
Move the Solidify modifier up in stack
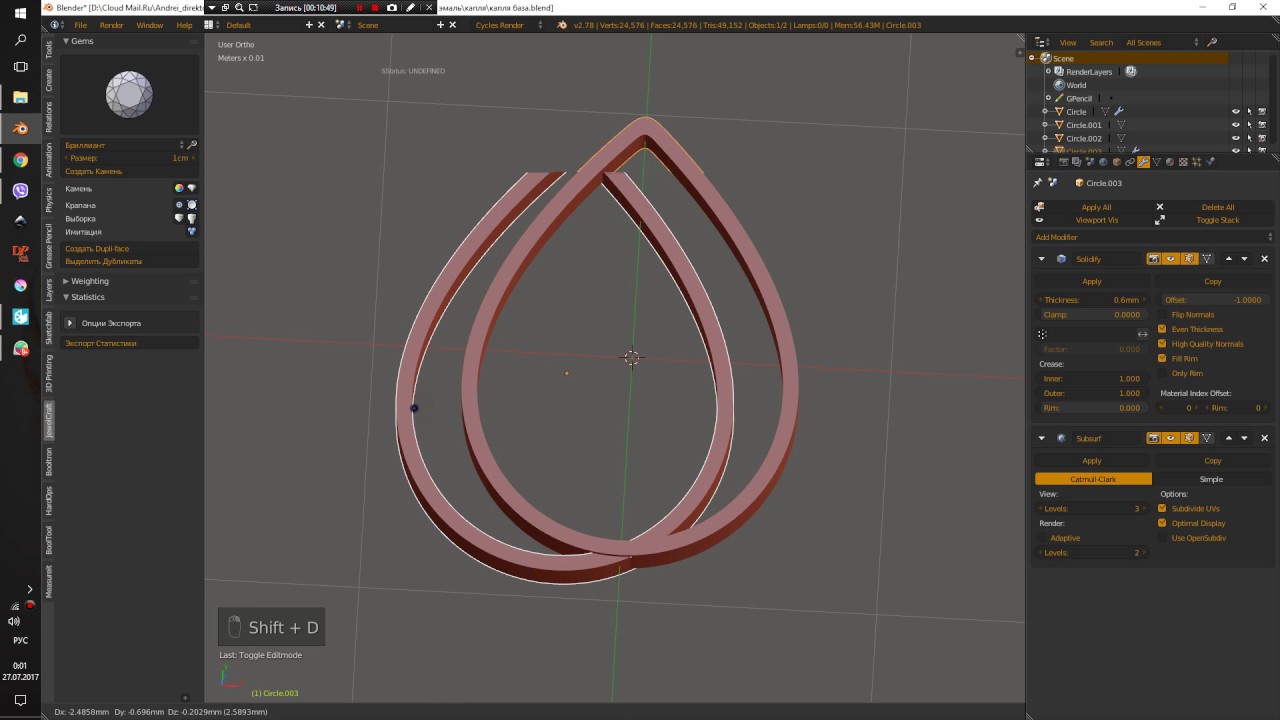(1229, 259)
